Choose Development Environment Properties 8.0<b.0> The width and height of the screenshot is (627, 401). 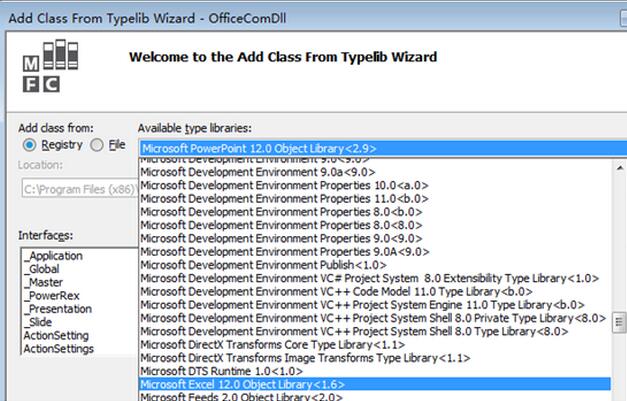coord(375,211)
